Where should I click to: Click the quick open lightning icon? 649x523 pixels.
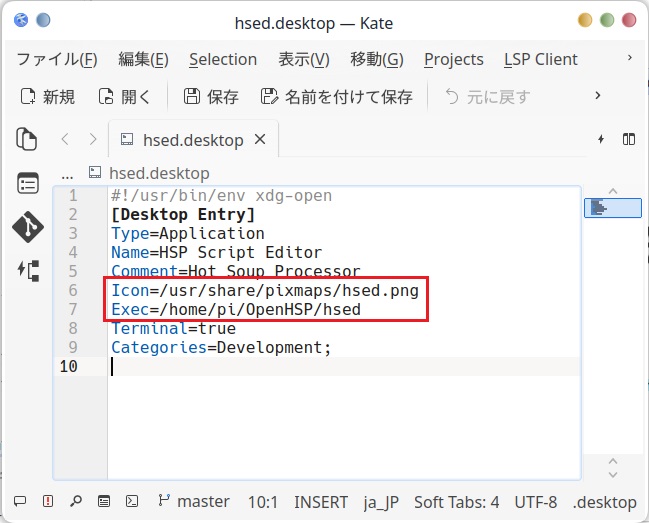coord(601,139)
